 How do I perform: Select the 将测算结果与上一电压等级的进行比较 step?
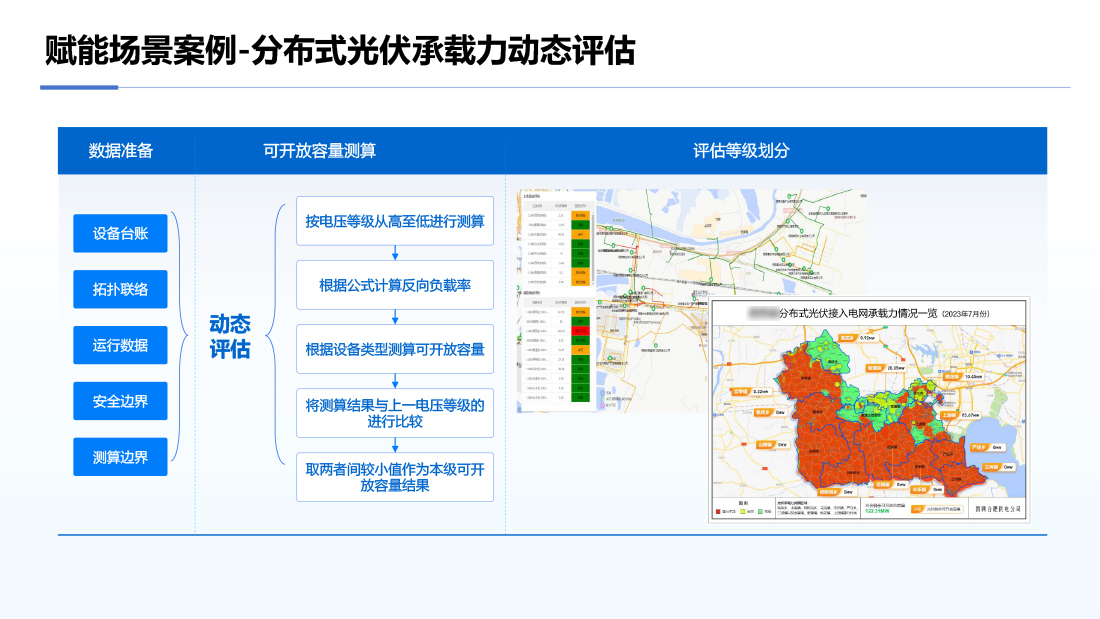(x=395, y=413)
